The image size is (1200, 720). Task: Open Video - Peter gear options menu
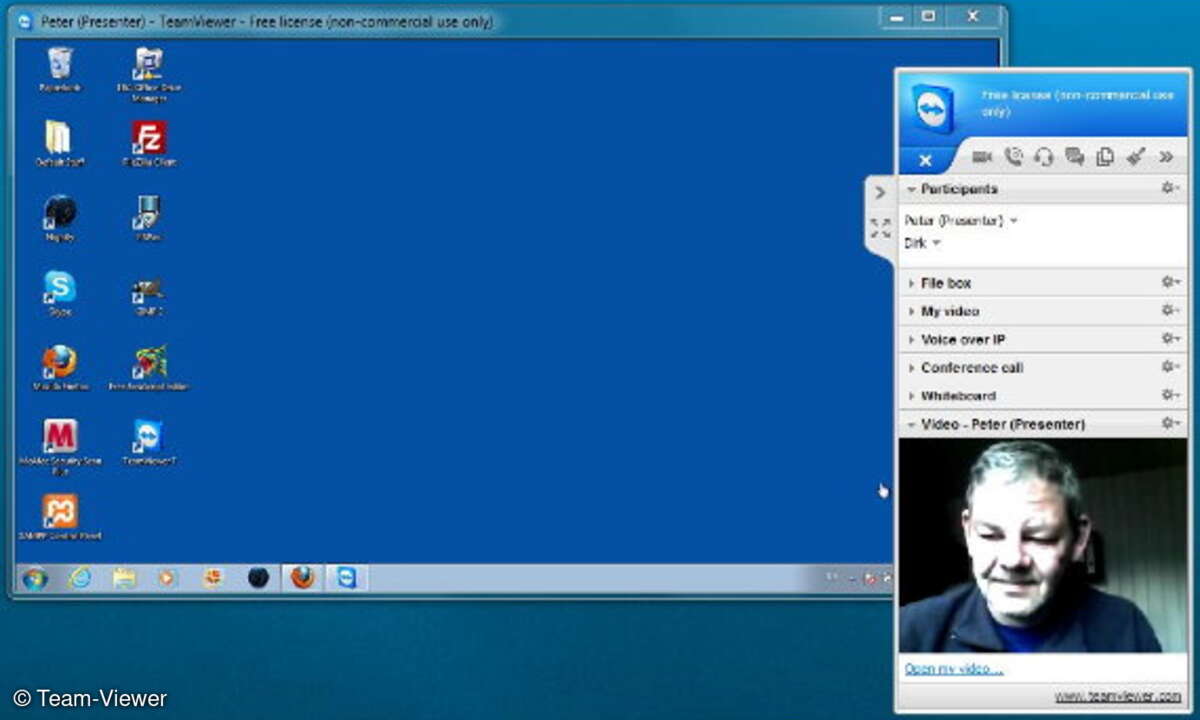click(x=1170, y=424)
